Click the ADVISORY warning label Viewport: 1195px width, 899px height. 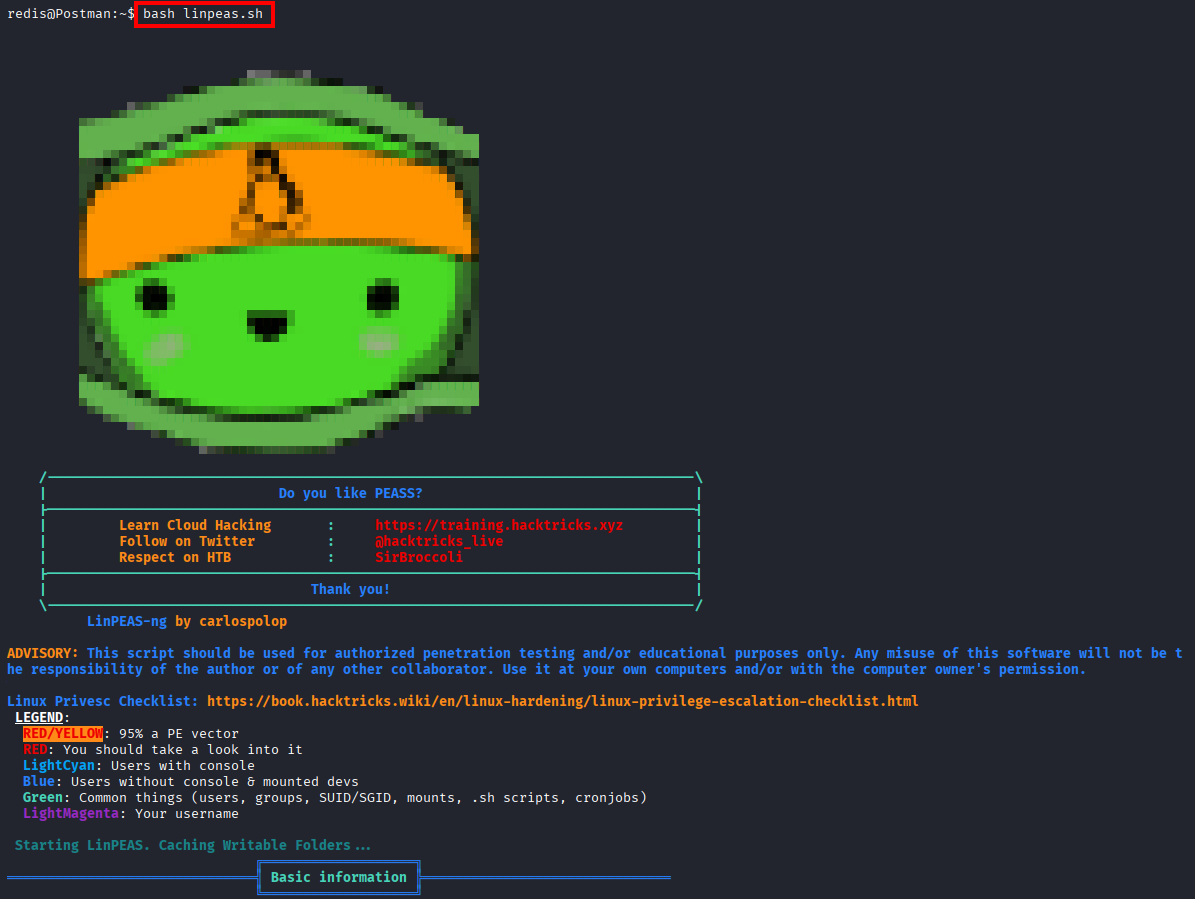click(x=42, y=653)
